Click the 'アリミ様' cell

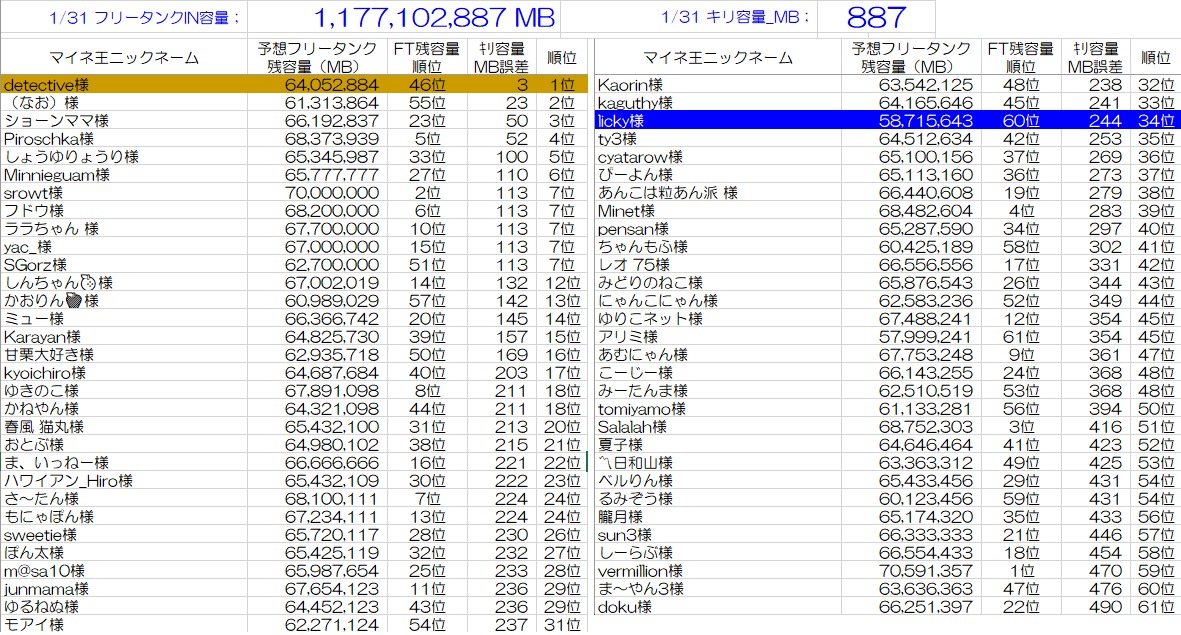pos(718,337)
